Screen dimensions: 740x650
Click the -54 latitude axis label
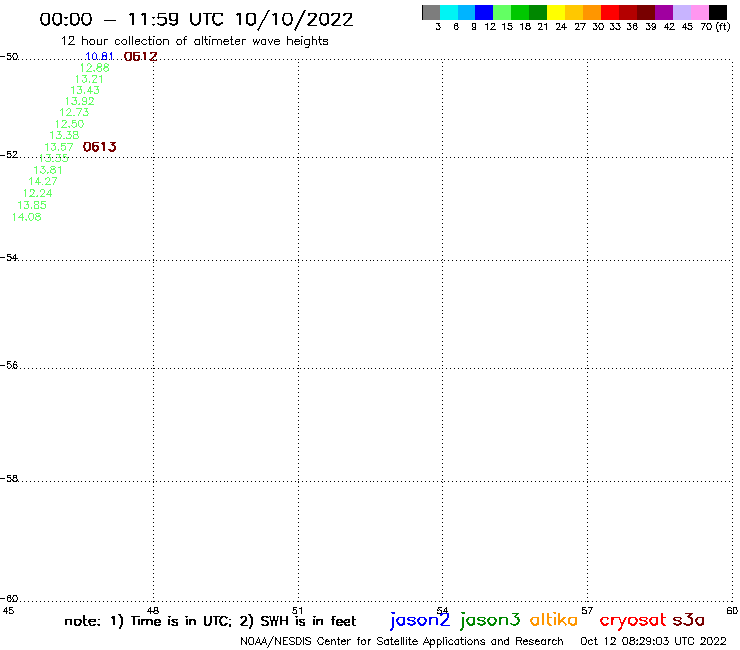pos(9,257)
